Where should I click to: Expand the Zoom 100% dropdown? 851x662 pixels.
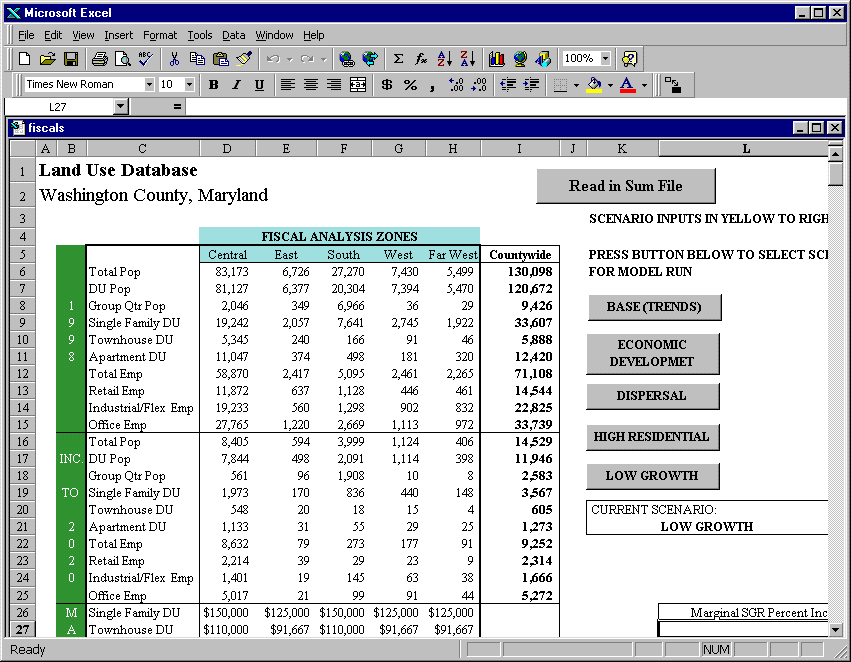[606, 59]
